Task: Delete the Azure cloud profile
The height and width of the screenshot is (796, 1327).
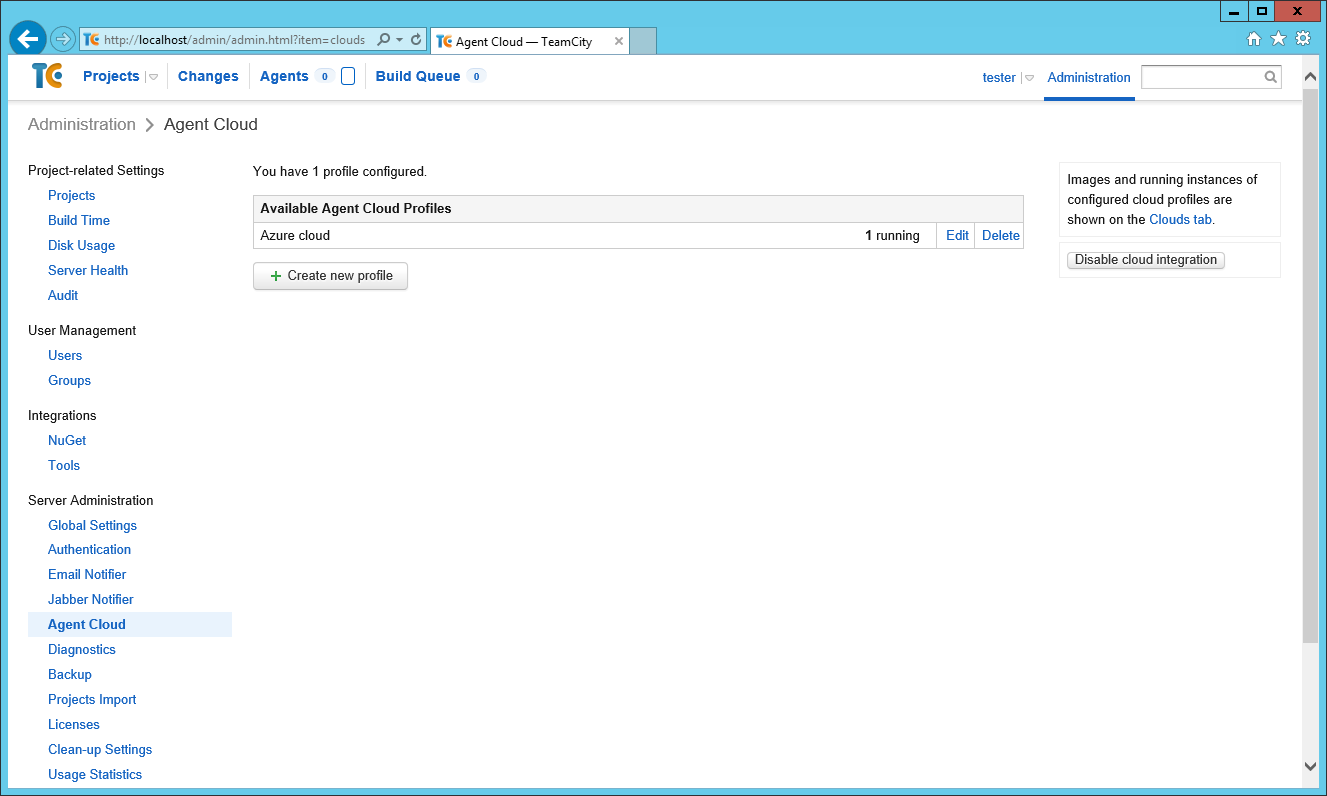Action: pyautogui.click(x=1001, y=236)
